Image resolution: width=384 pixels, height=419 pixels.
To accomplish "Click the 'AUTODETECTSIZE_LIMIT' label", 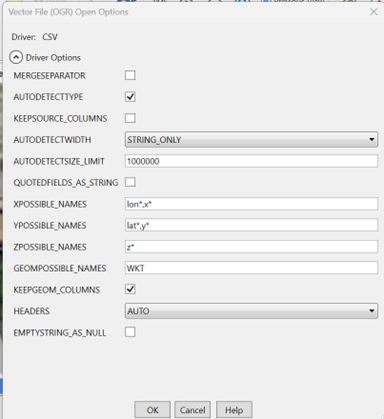I will pyautogui.click(x=59, y=161).
